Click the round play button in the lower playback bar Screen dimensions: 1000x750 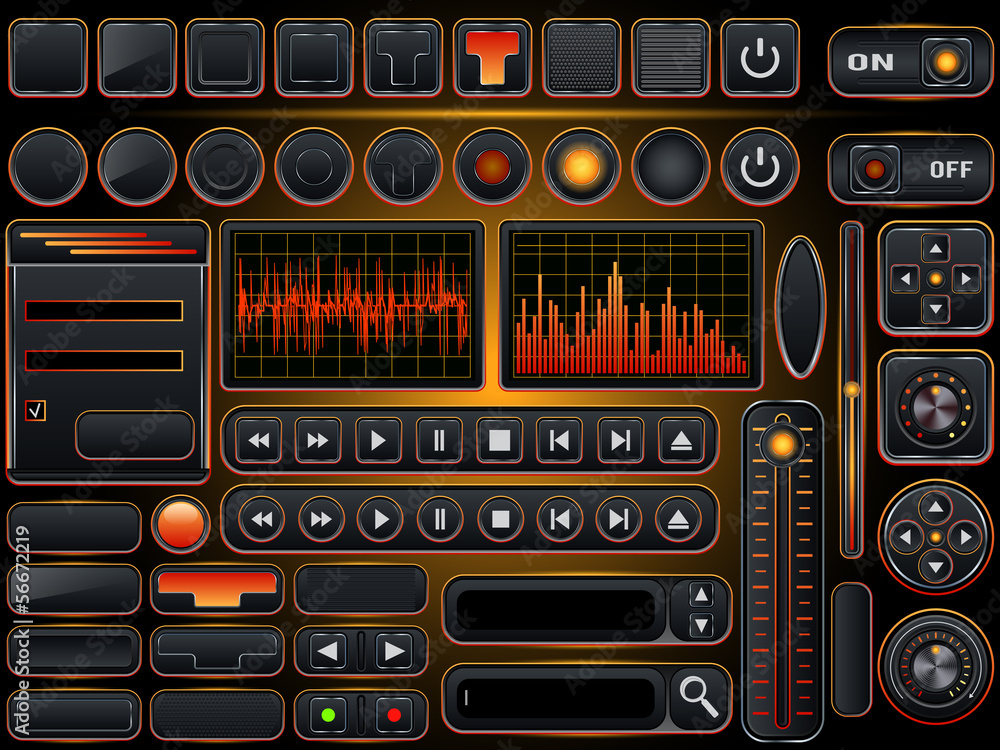point(380,519)
